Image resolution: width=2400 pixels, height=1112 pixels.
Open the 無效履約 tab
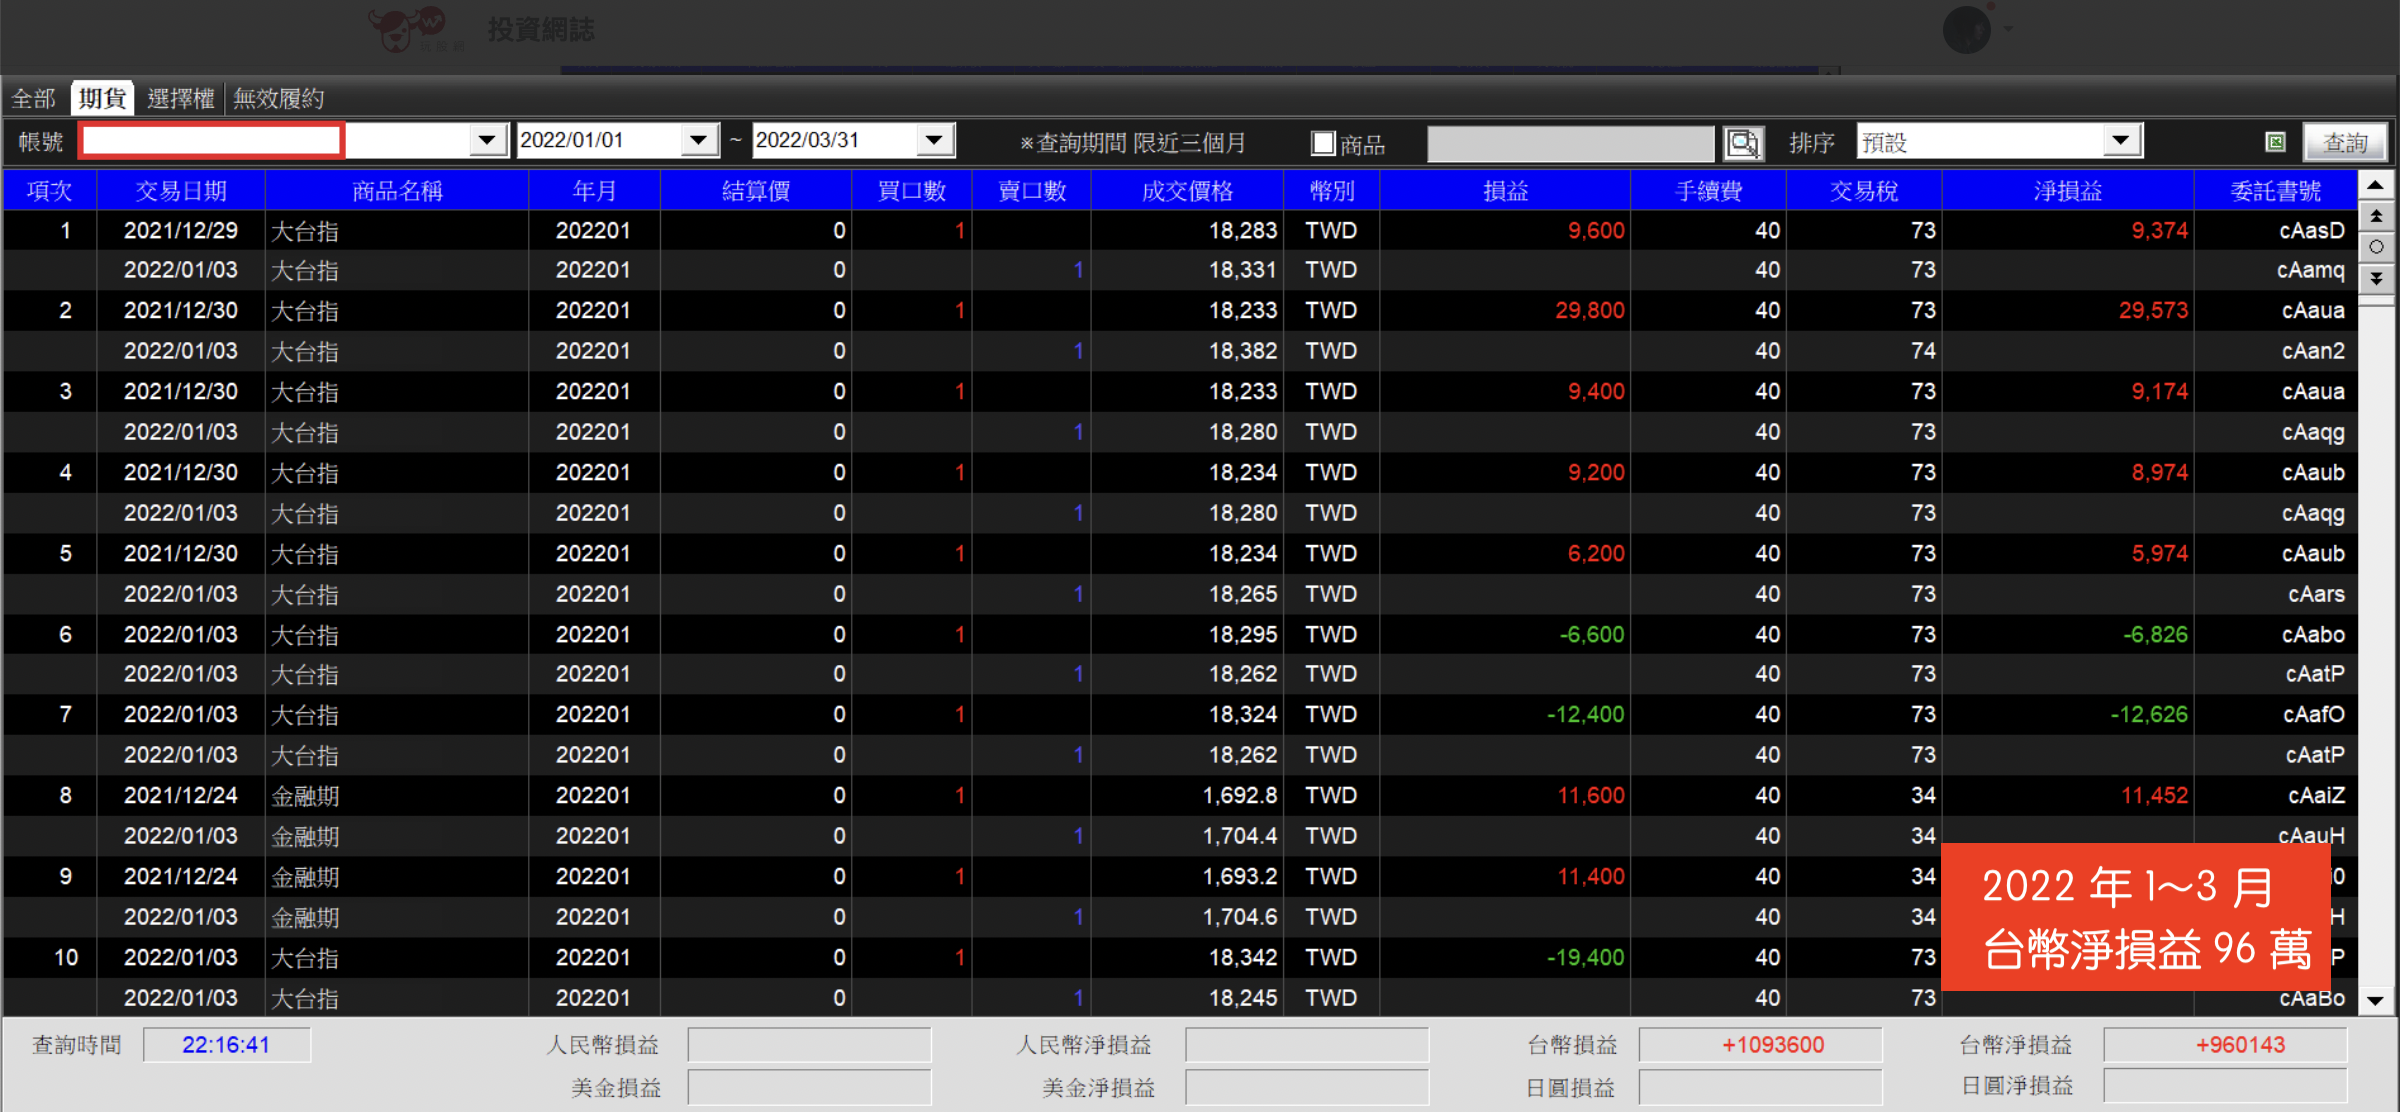279,99
